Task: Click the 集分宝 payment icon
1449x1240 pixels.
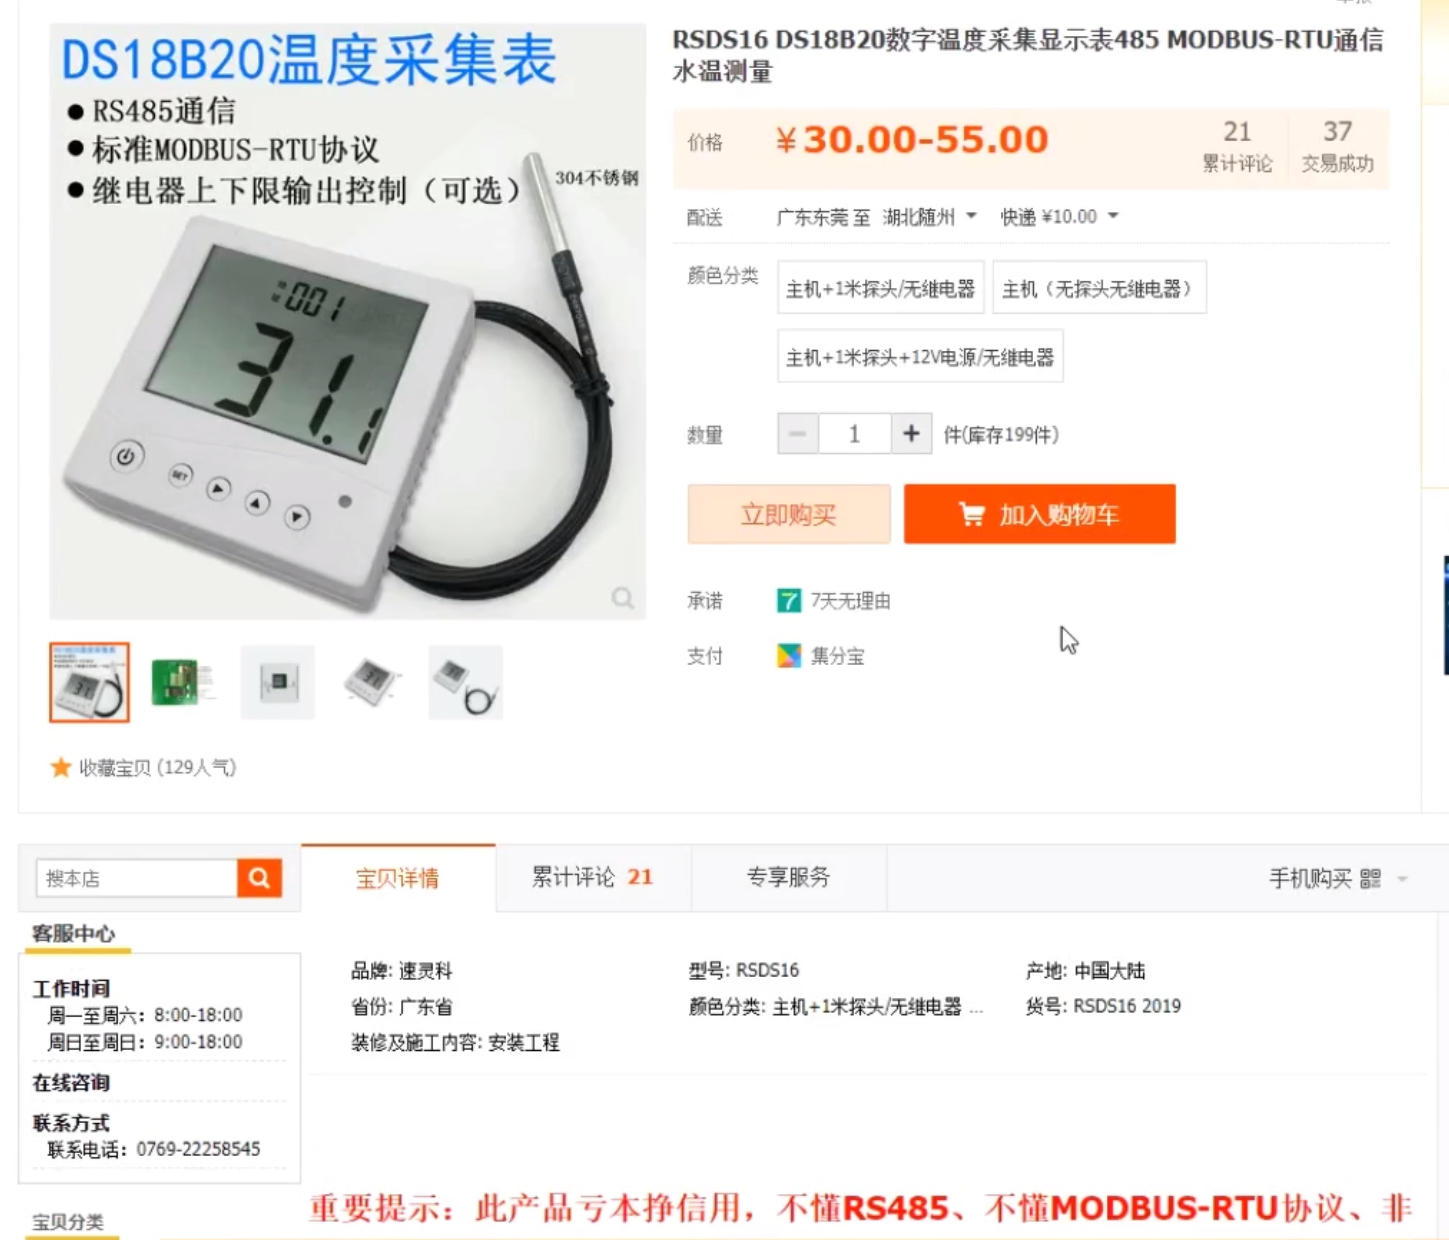Action: pos(789,655)
